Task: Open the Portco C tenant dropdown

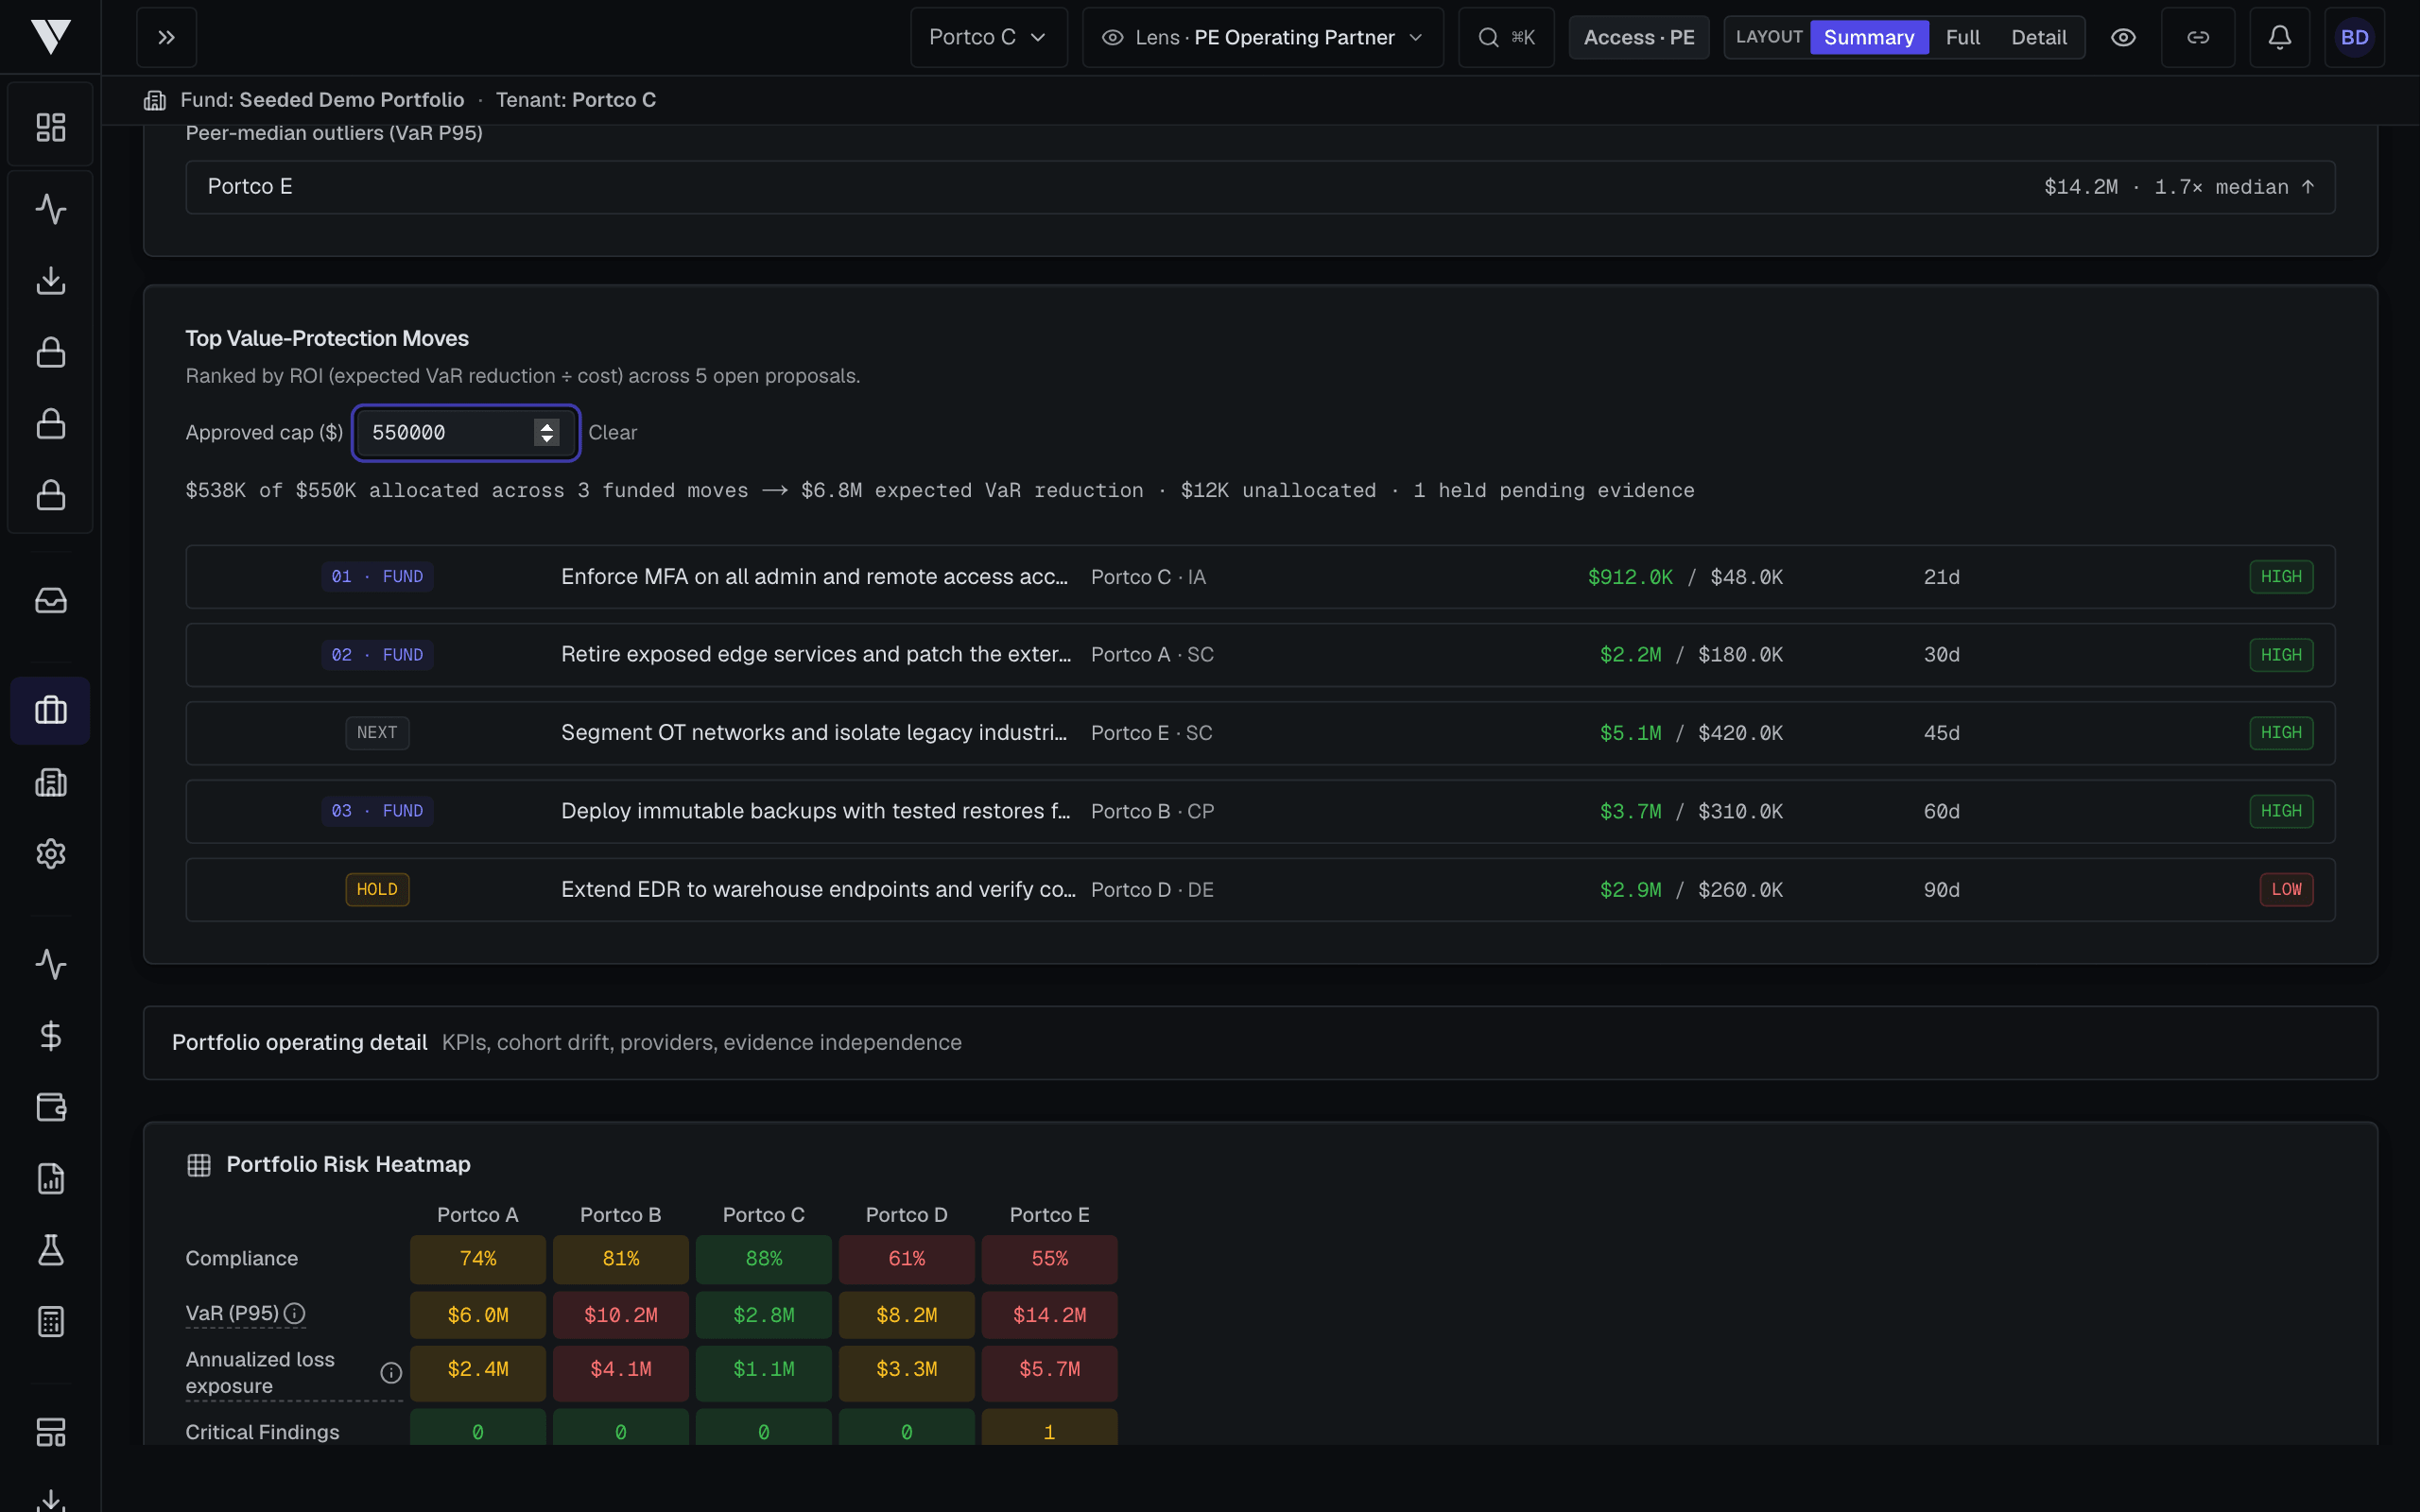Action: coord(989,37)
